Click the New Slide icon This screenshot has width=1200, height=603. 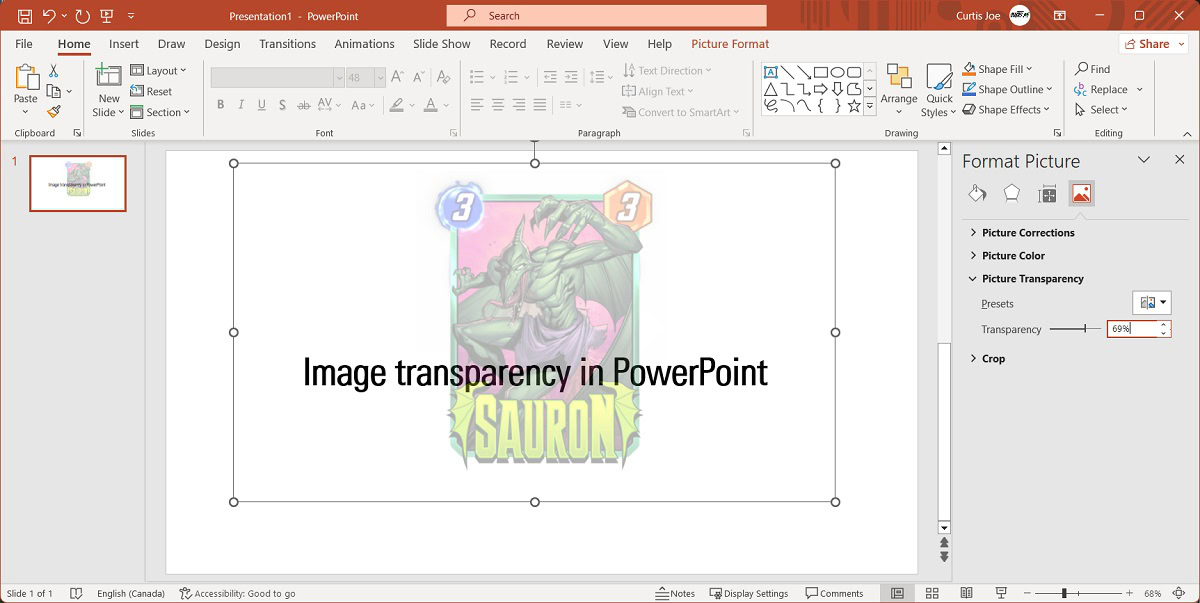pyautogui.click(x=109, y=78)
